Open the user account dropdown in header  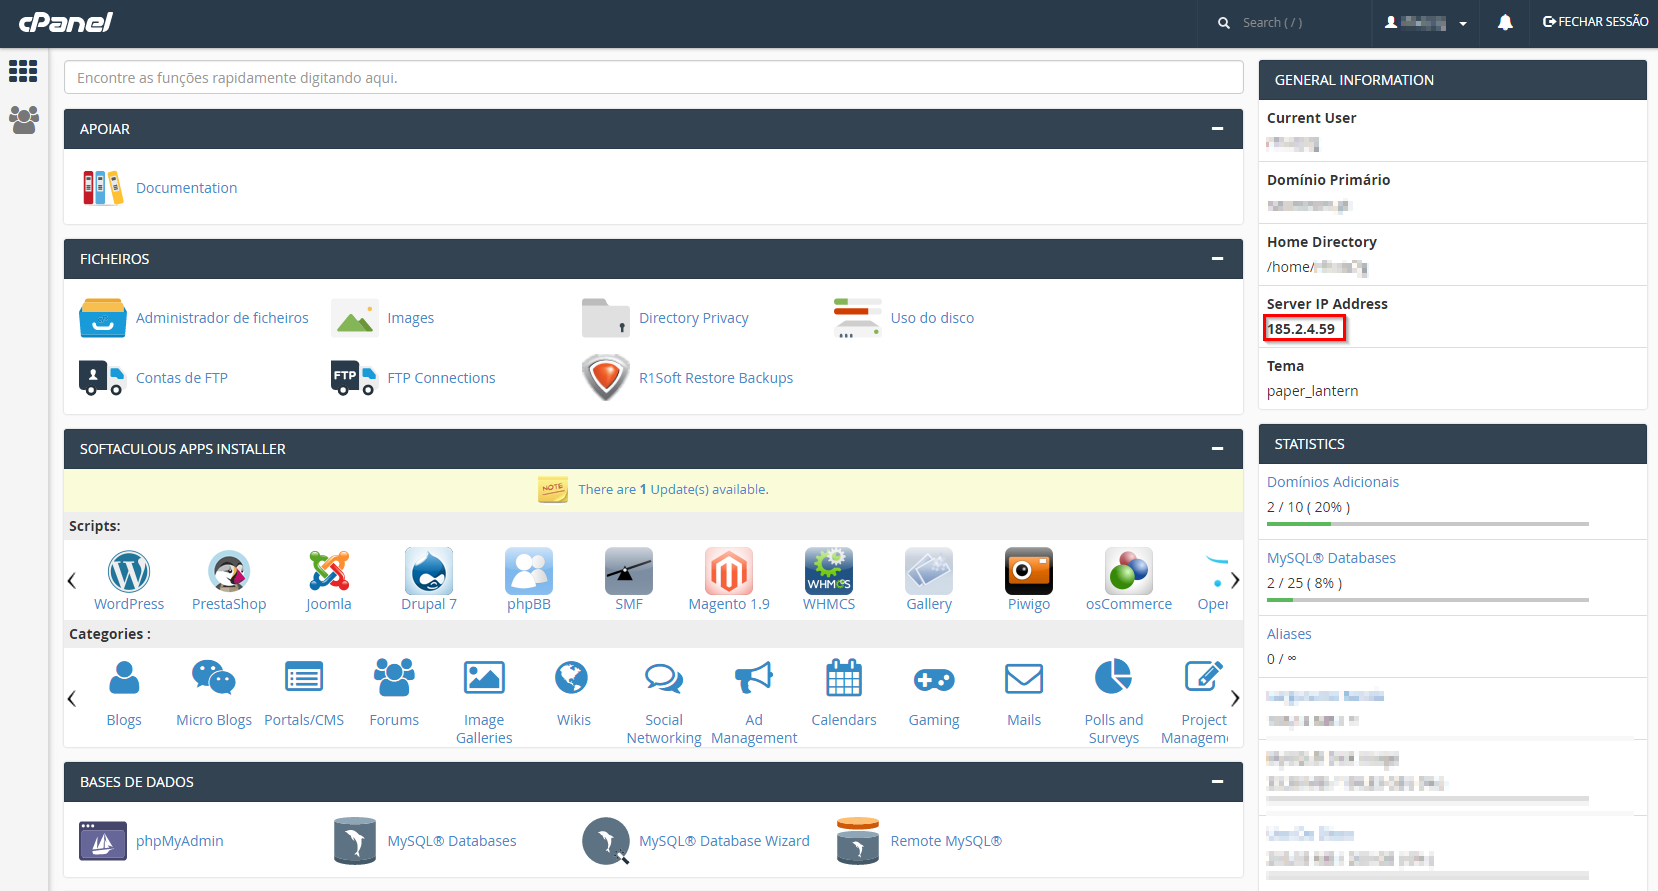[x=1426, y=22]
